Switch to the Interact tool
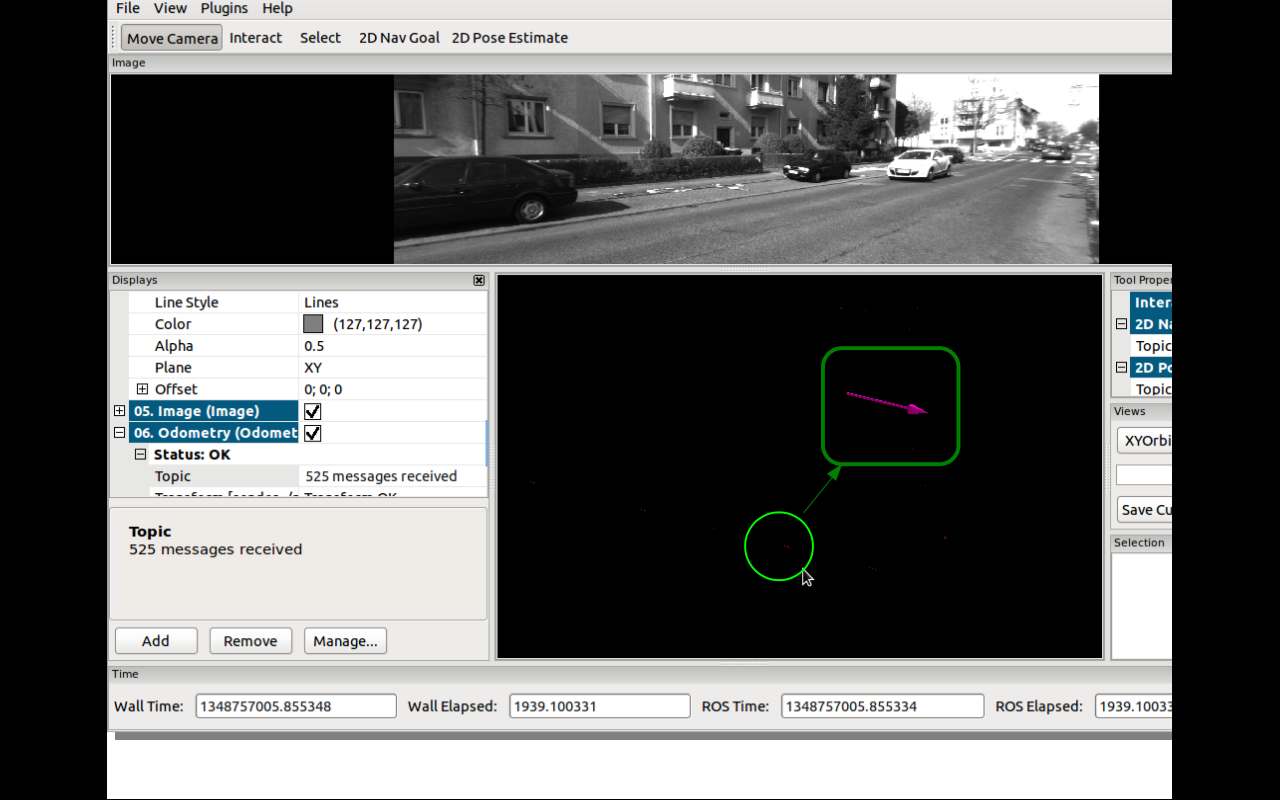 point(256,38)
